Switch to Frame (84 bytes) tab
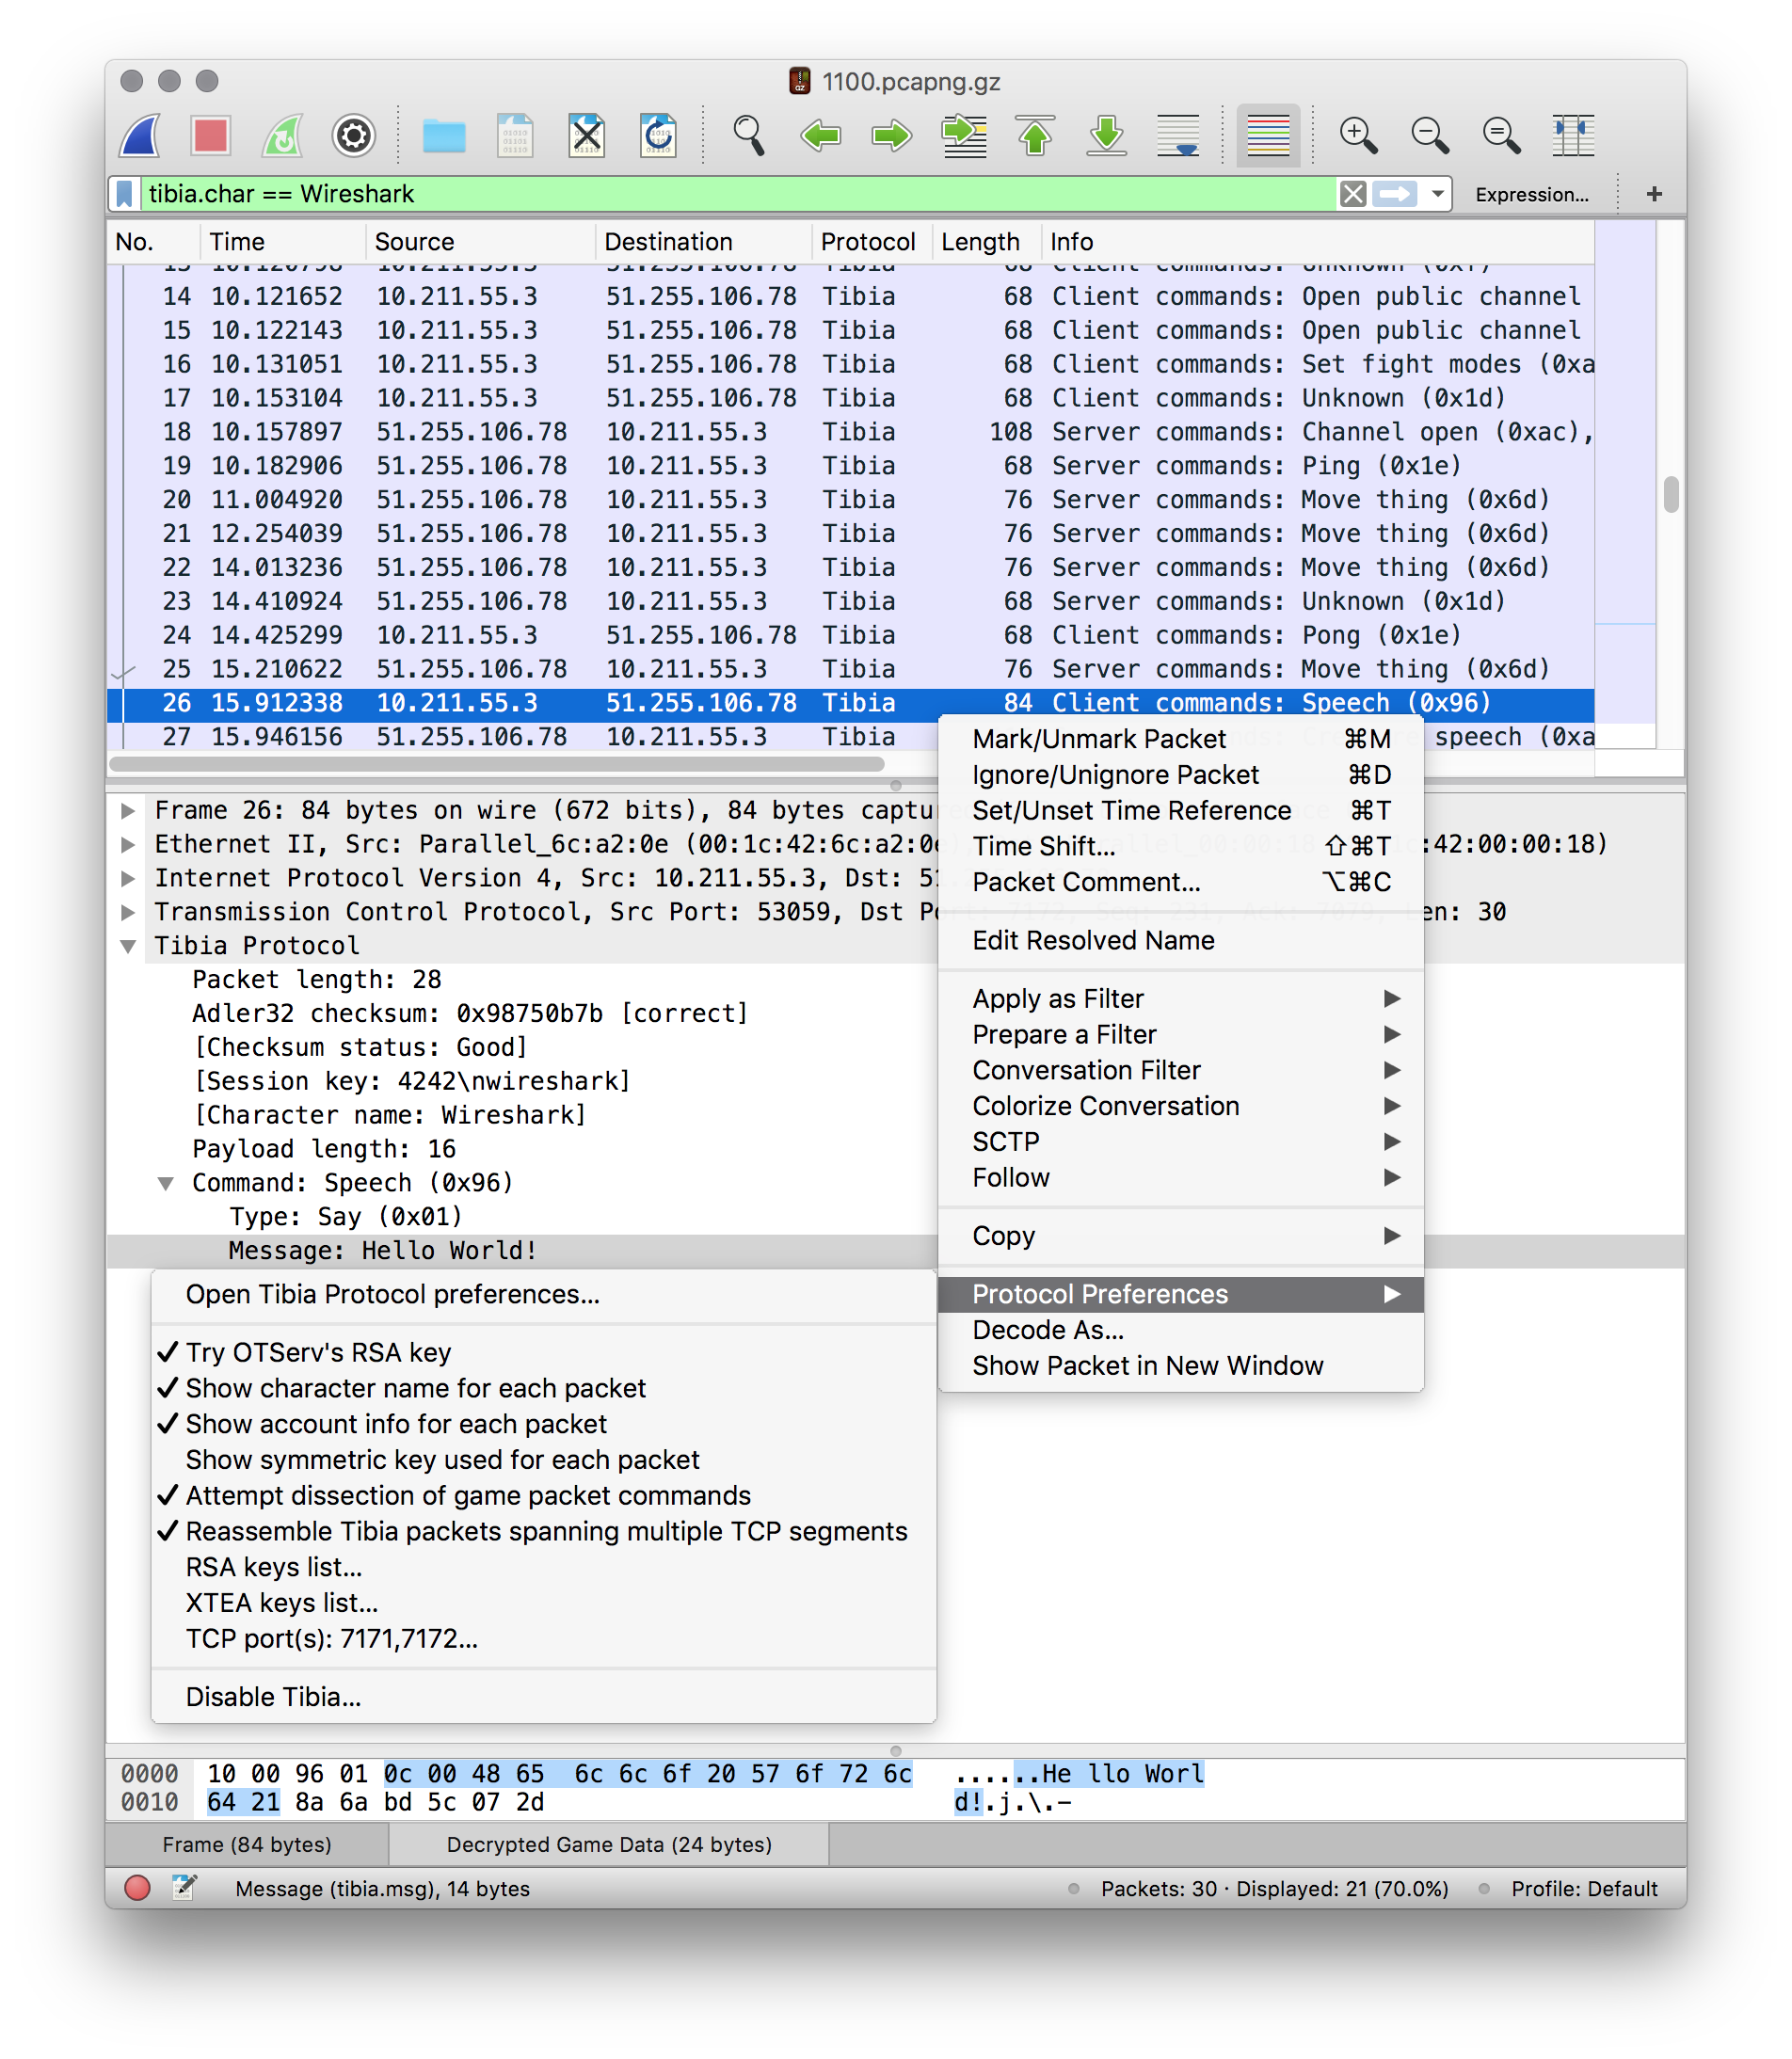Viewport: 1792px width, 2059px height. pos(247,1844)
